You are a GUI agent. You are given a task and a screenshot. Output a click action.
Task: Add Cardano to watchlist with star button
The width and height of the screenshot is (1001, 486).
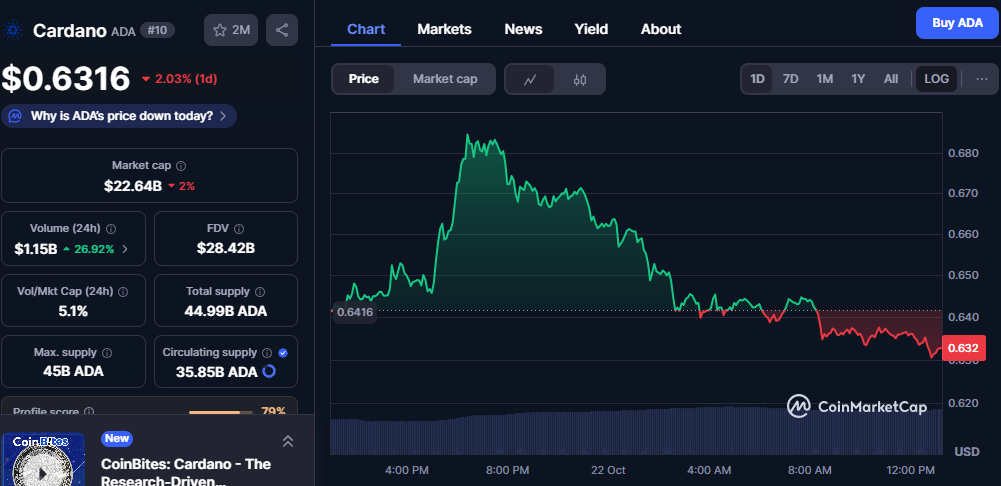pos(231,30)
